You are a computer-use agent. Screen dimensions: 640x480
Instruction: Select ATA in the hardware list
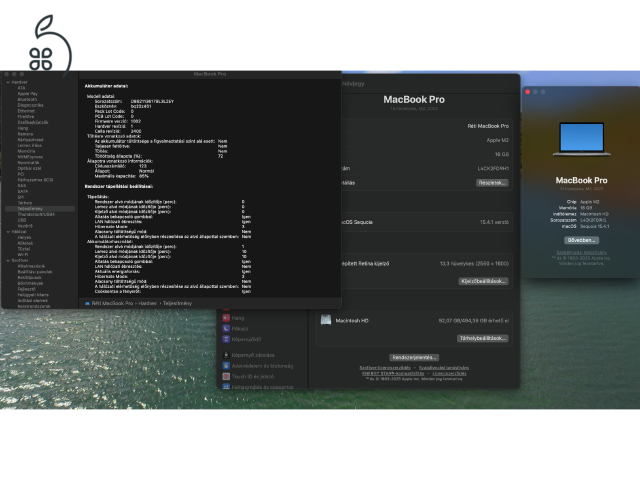(x=21, y=88)
